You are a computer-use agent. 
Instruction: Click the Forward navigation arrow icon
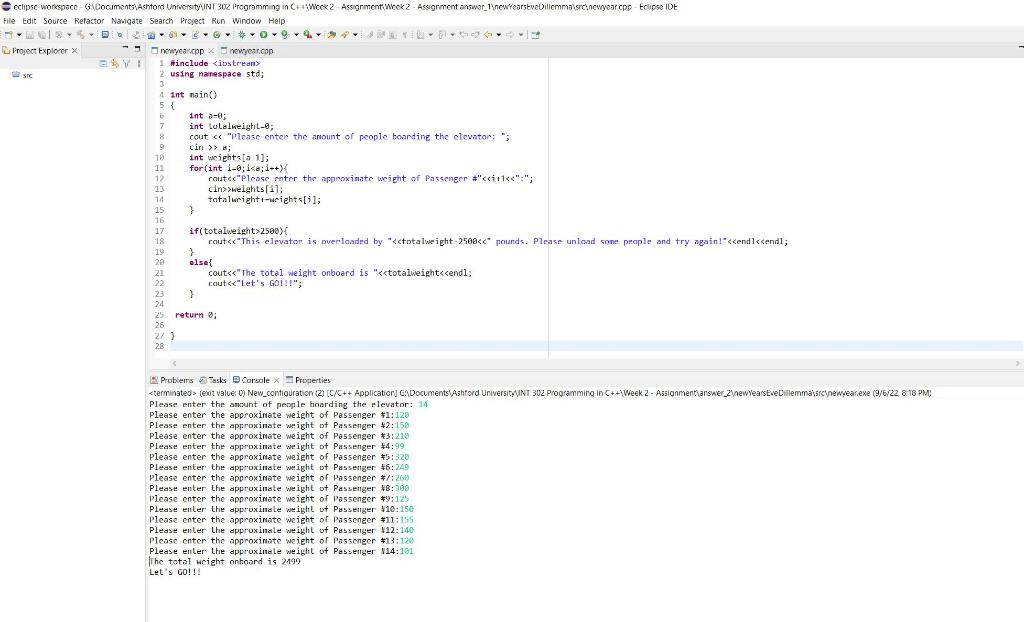pos(510,35)
